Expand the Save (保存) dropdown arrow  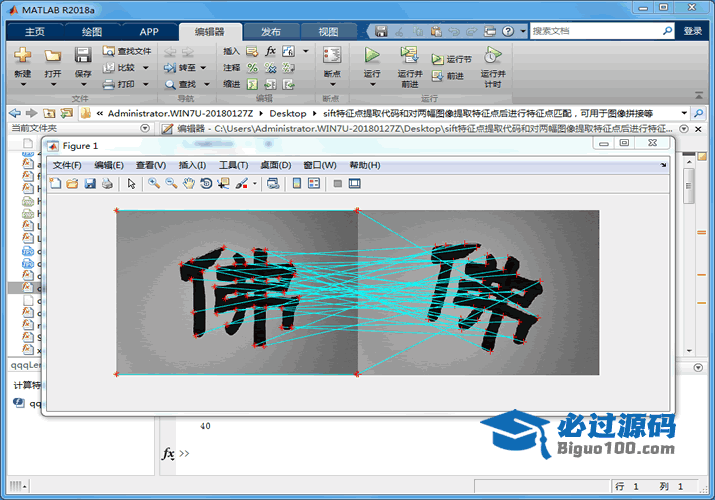click(83, 84)
